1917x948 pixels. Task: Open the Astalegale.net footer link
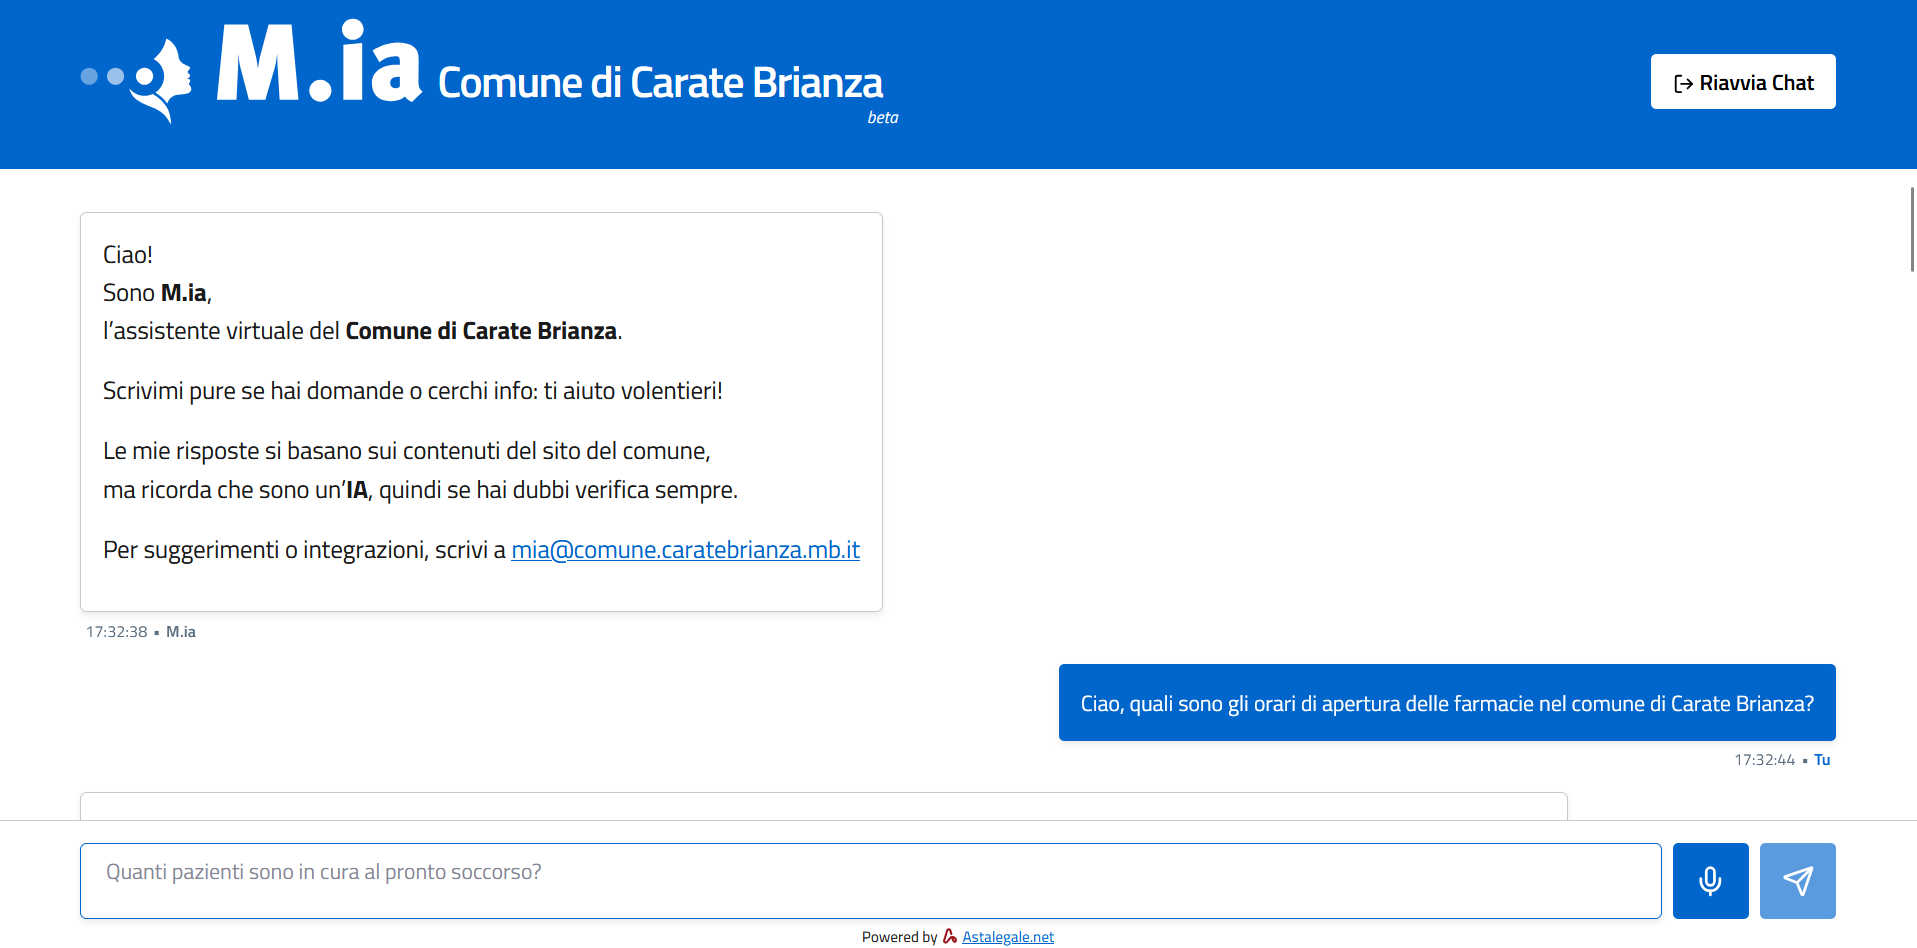click(x=1007, y=937)
